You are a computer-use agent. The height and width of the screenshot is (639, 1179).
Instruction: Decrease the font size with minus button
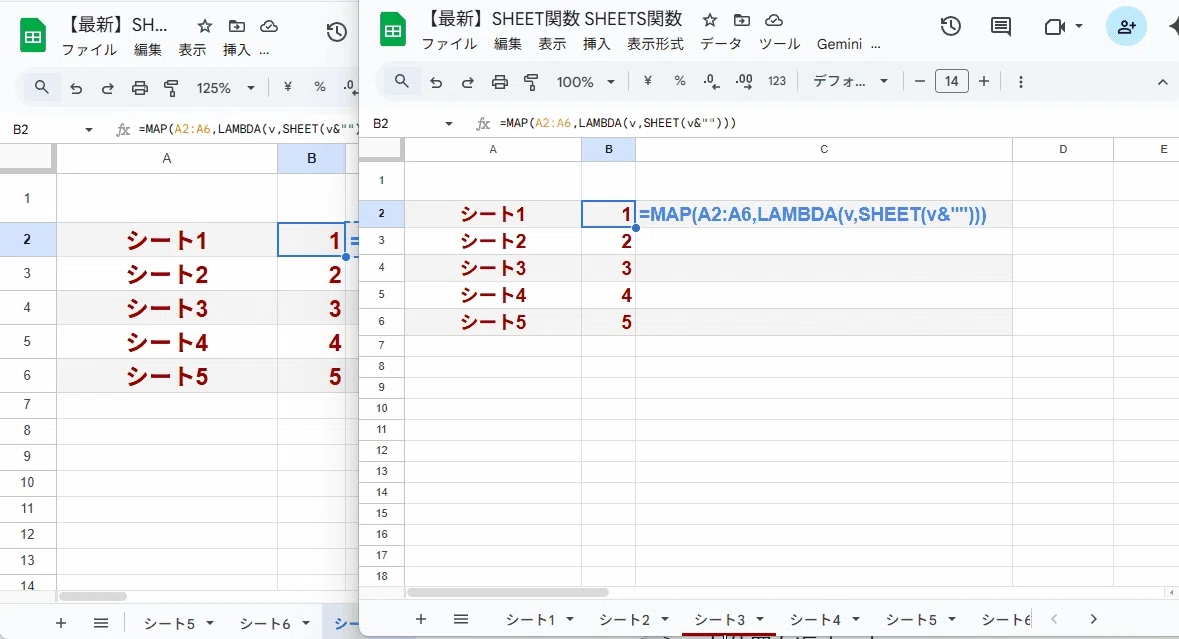click(919, 81)
